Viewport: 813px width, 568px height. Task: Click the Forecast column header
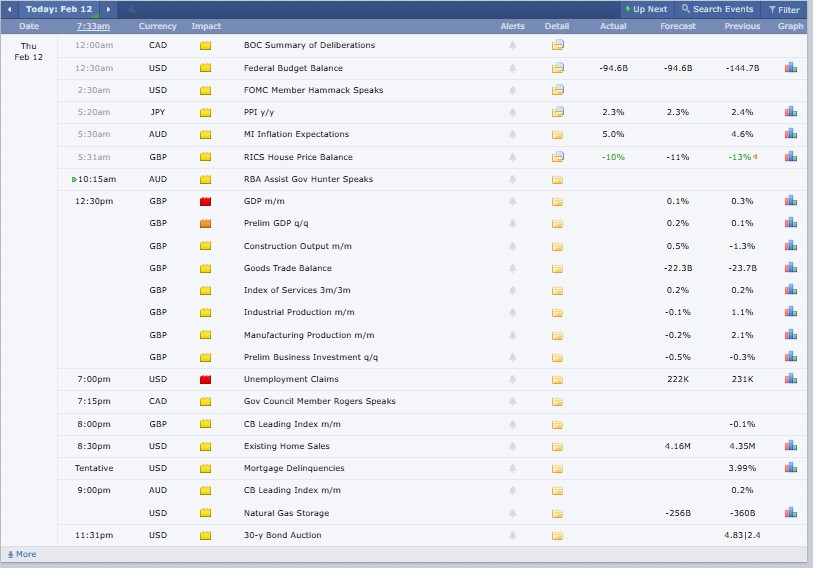pyautogui.click(x=678, y=26)
